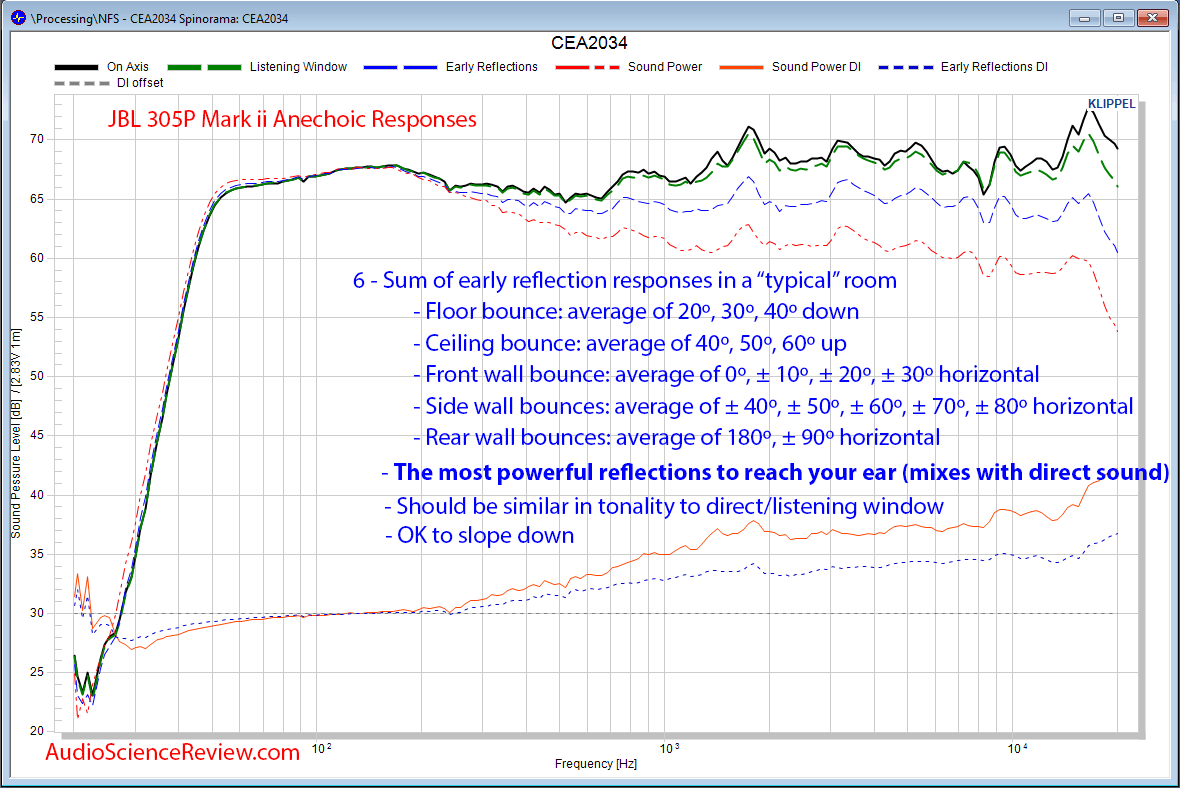The width and height of the screenshot is (1180, 788).
Task: Click the 40 dB y-axis tick label
Action: coord(37,495)
